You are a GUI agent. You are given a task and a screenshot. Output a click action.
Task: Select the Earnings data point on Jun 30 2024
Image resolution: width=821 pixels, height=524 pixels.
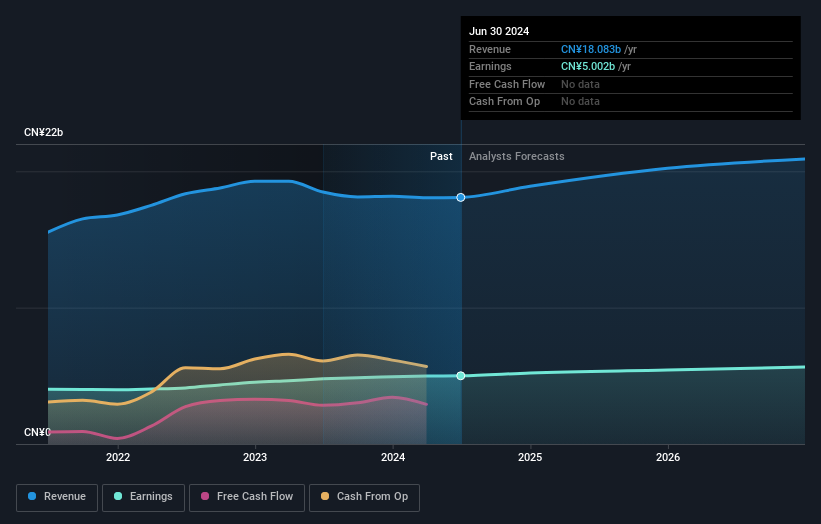461,376
